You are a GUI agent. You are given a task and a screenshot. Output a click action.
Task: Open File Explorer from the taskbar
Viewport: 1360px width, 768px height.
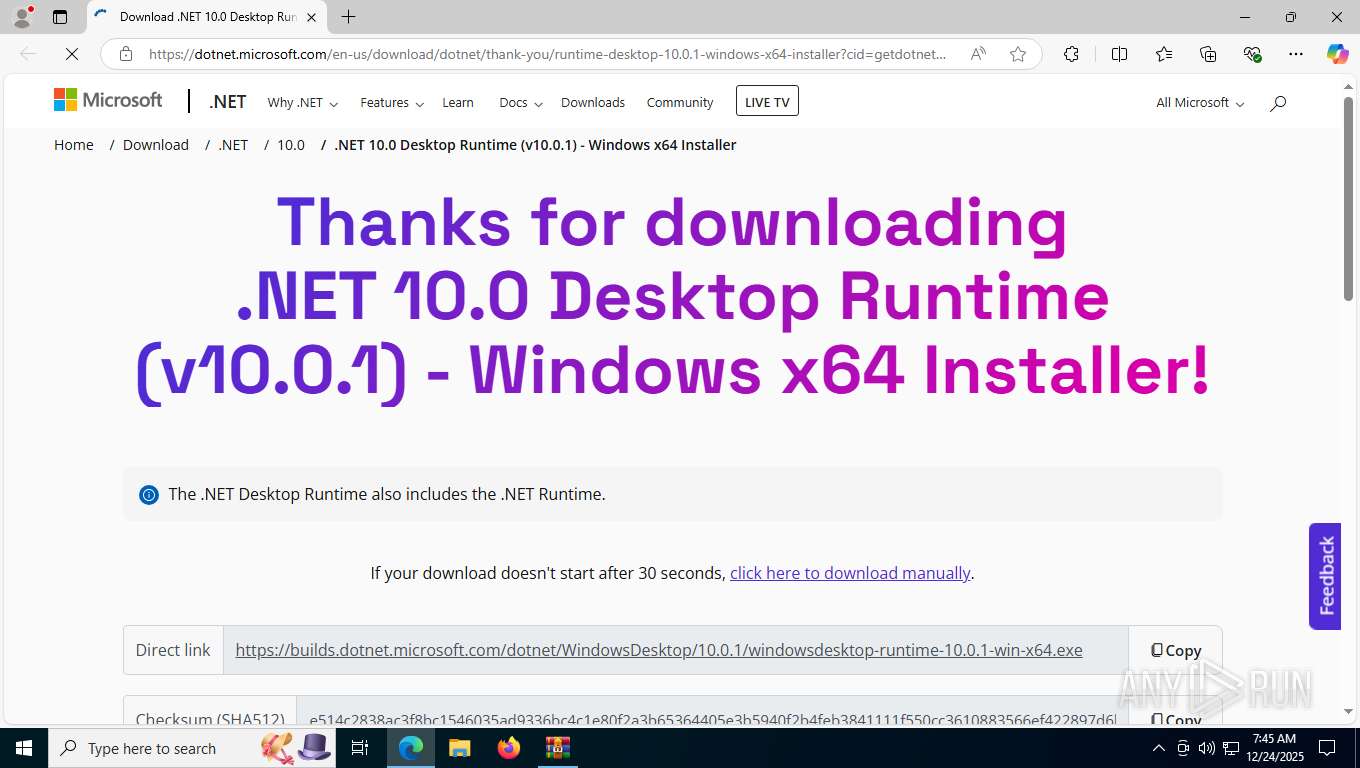pos(459,748)
